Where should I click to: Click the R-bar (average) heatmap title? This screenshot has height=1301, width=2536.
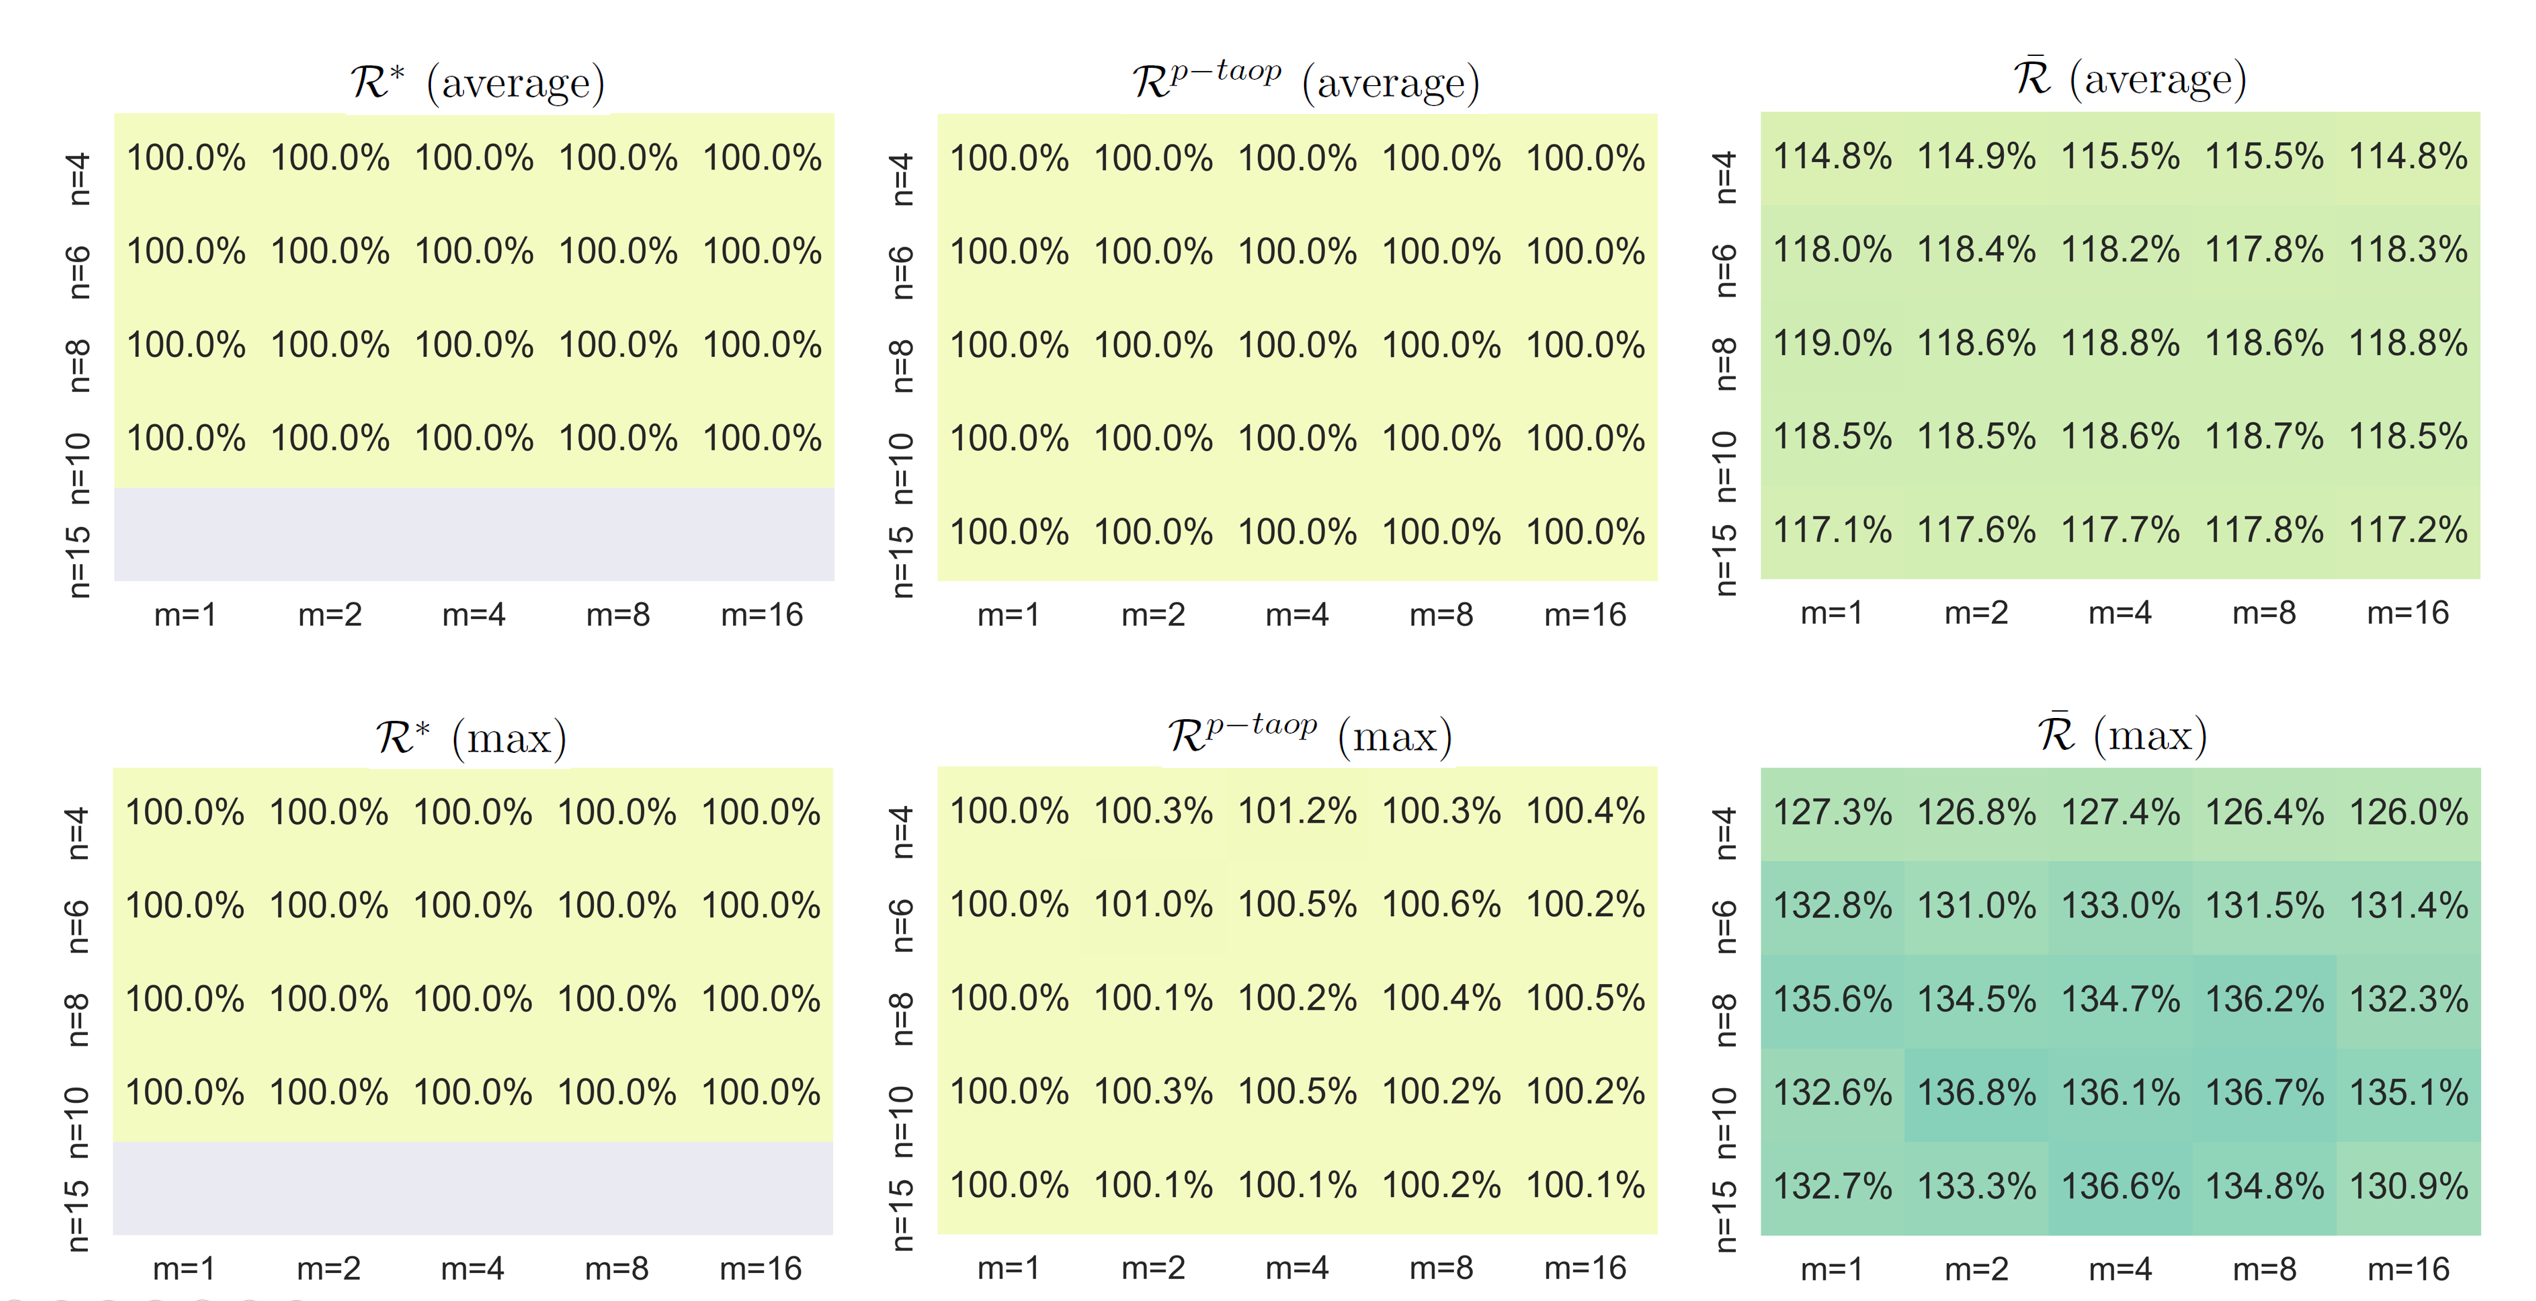2130,79
